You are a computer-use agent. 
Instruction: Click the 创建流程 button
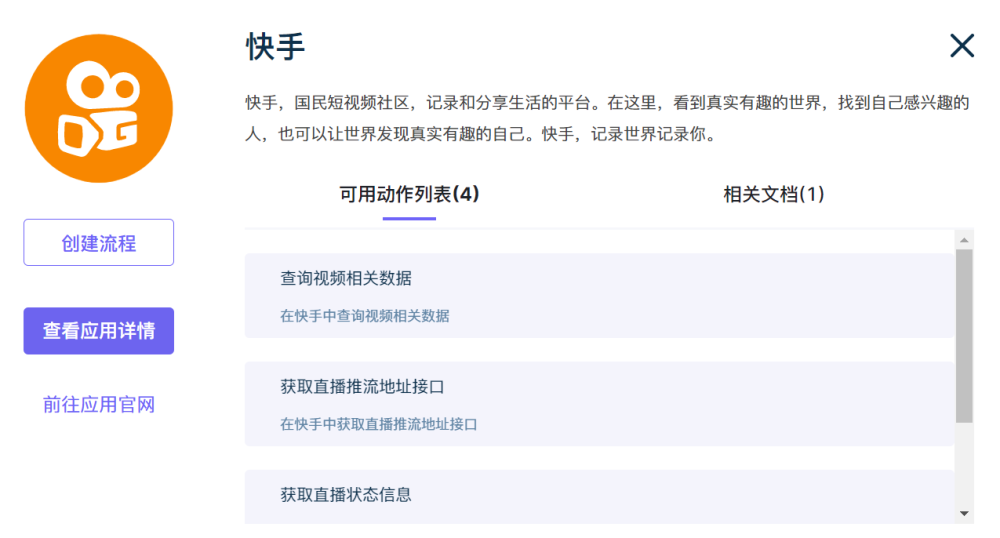coord(99,242)
